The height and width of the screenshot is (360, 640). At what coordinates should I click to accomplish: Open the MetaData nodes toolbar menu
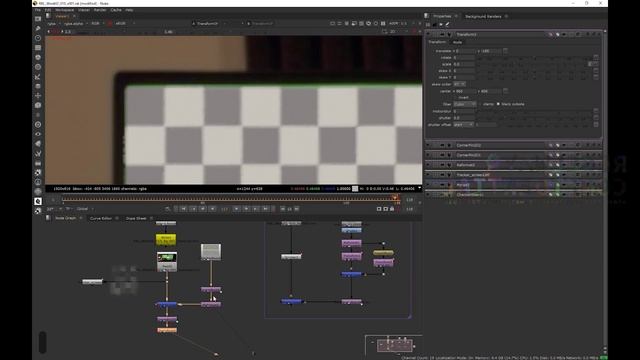tap(38, 144)
